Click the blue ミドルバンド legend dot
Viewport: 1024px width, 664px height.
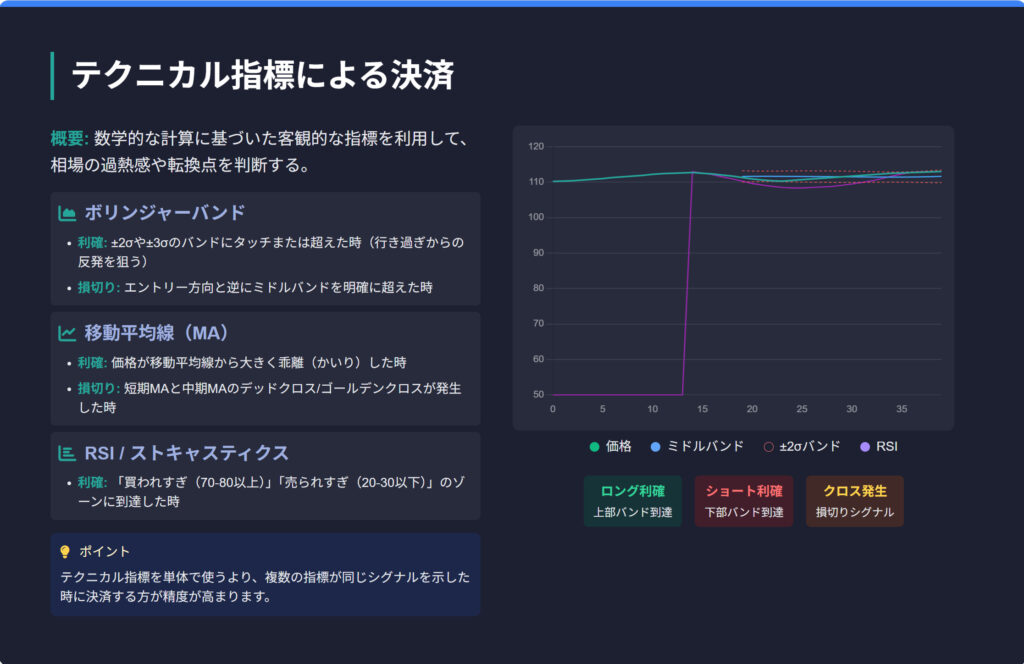pyautogui.click(x=654, y=446)
